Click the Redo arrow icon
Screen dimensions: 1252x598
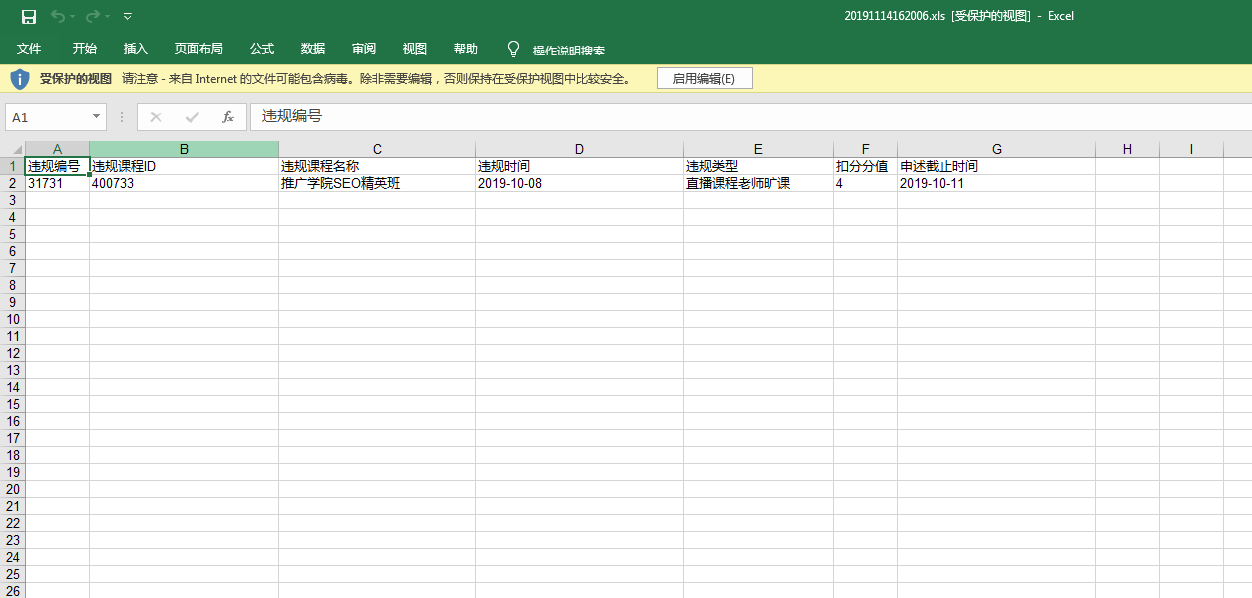(x=92, y=16)
